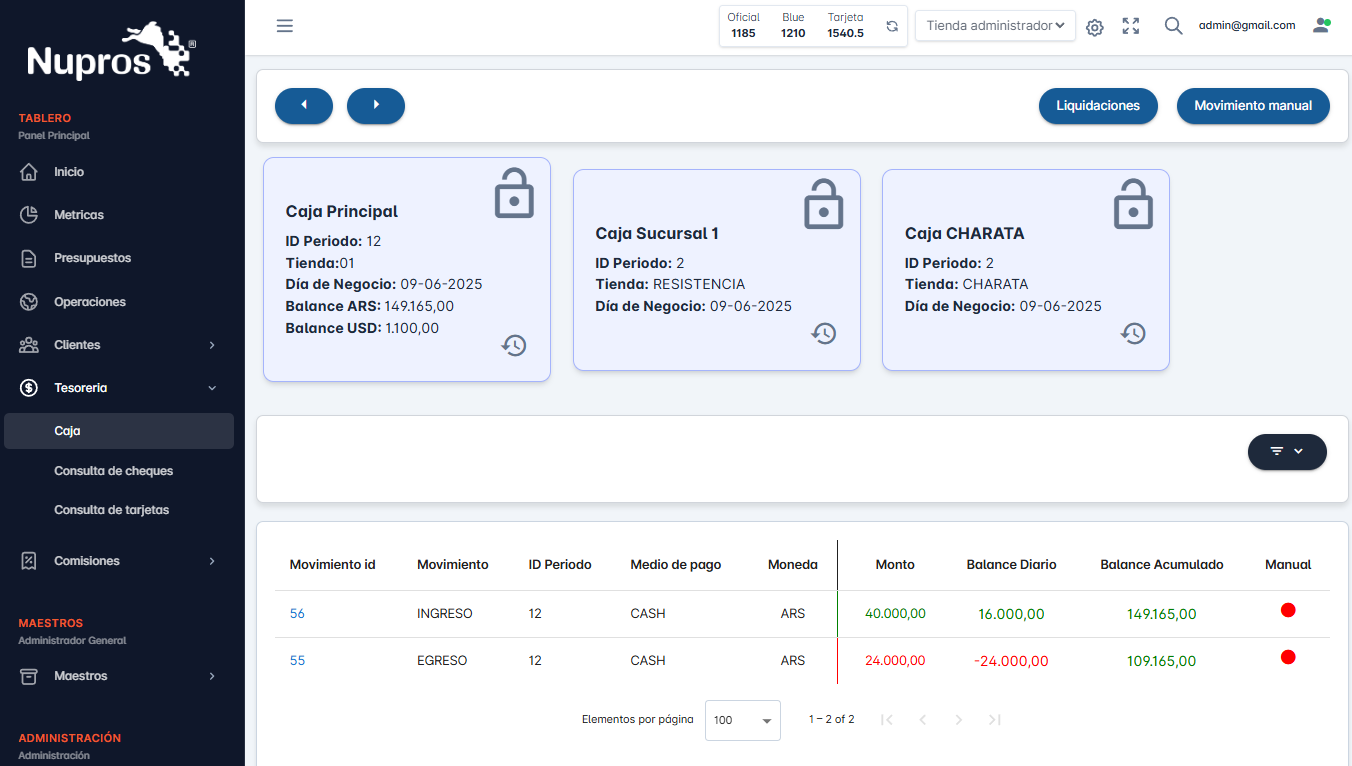The width and height of the screenshot is (1352, 766).
Task: Click the Monto column header
Action: click(x=895, y=565)
